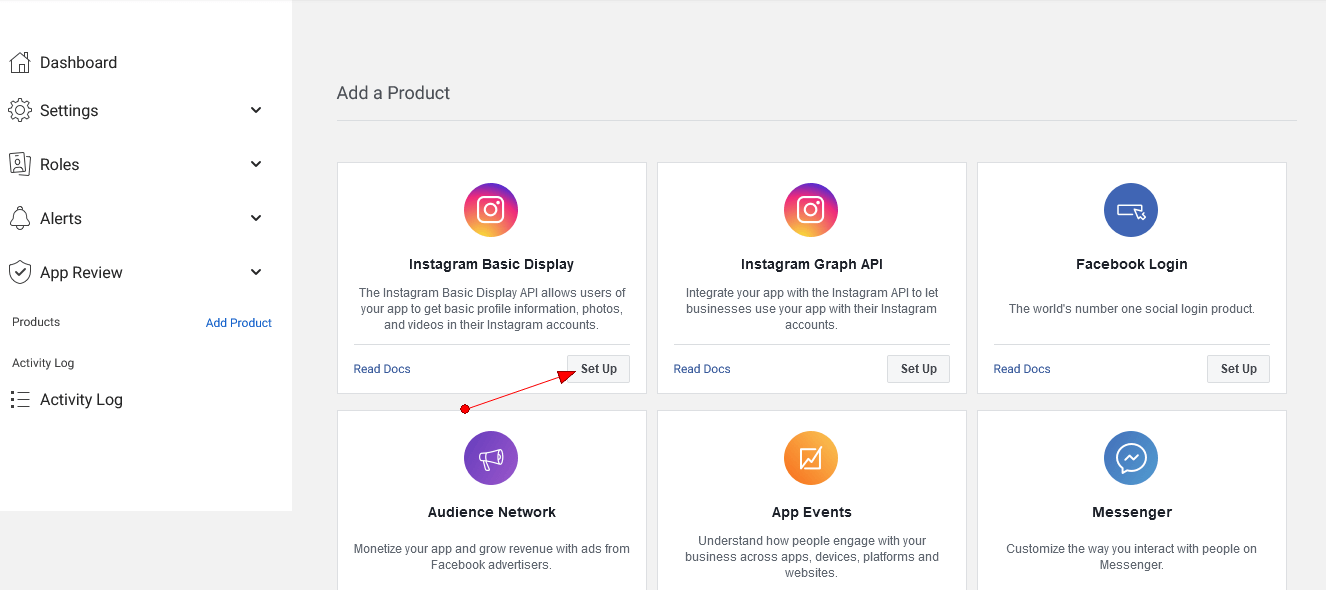The height and width of the screenshot is (590, 1326).
Task: Open Read Docs for Instagram Graph API
Action: (x=702, y=369)
